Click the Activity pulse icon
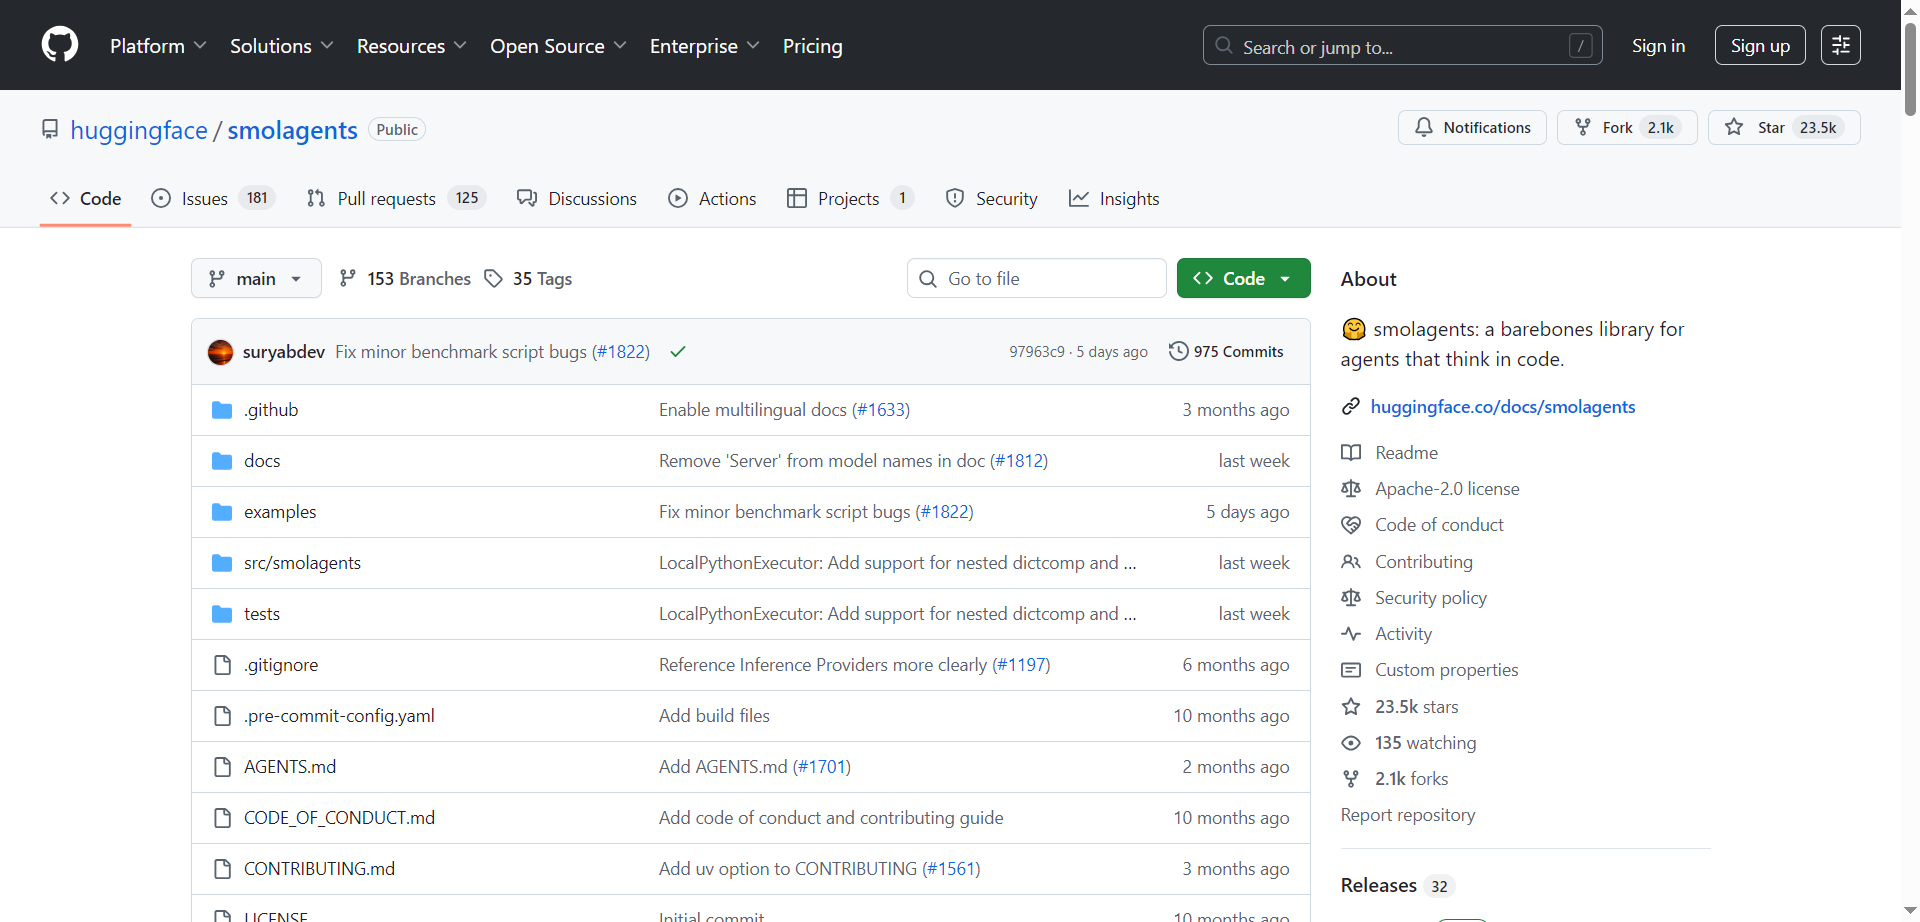Screen dimensions: 1920x922 pos(1351,634)
